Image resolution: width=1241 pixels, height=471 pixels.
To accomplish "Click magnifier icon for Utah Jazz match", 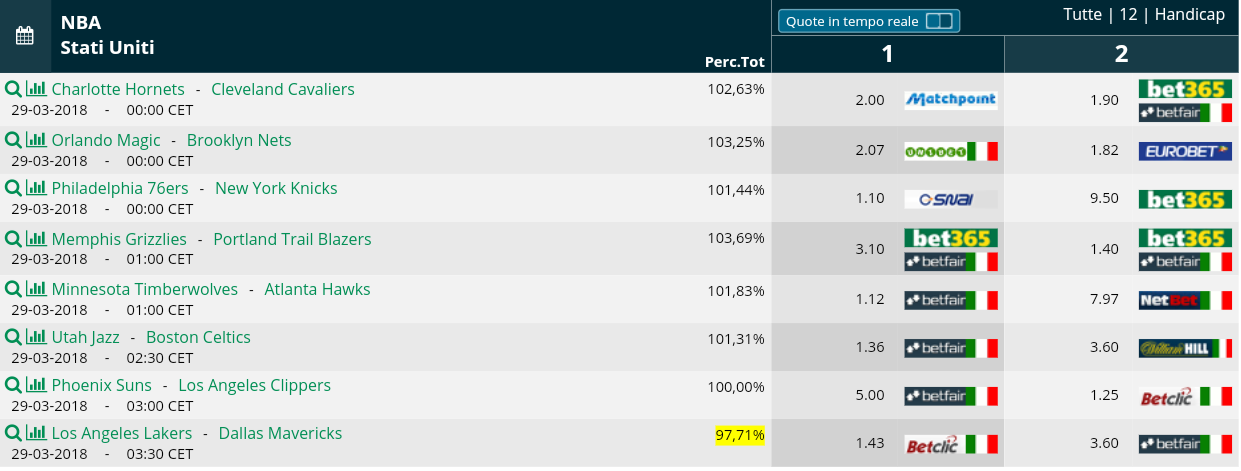I will pyautogui.click(x=13, y=337).
